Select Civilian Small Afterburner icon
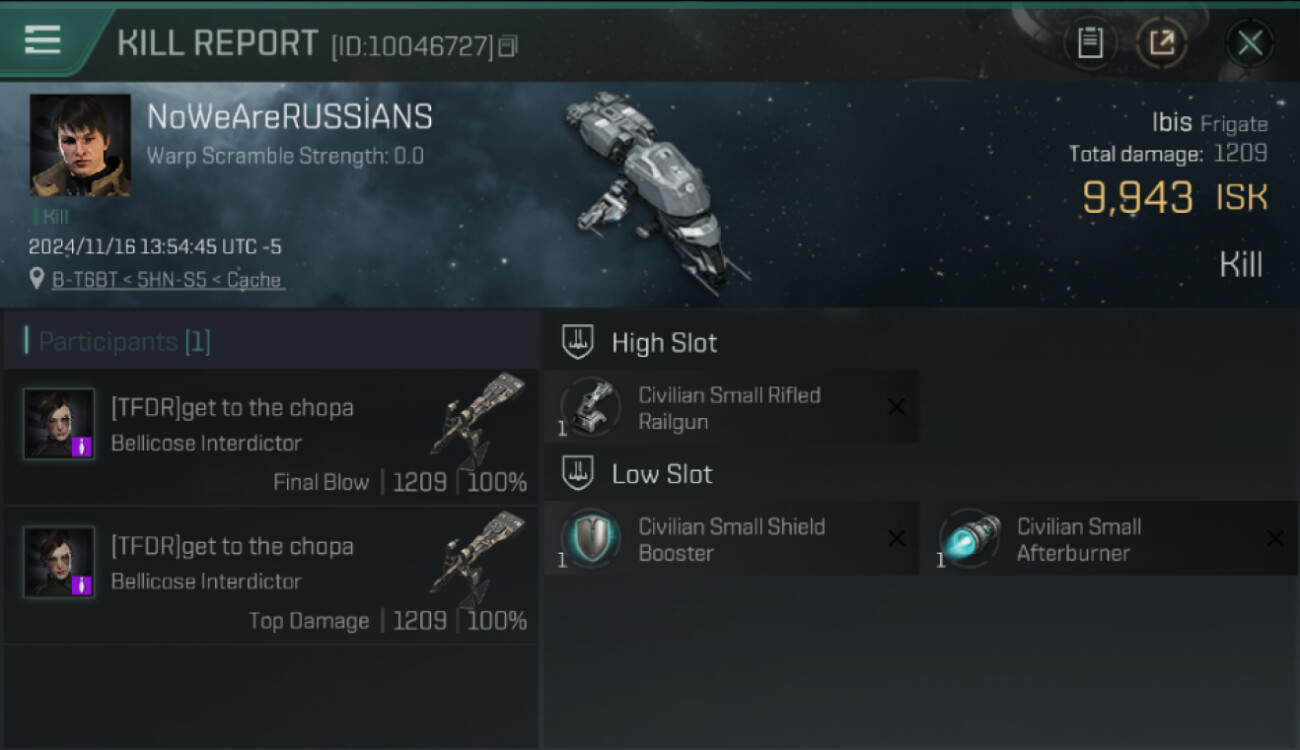The width and height of the screenshot is (1300, 750). coord(969,538)
